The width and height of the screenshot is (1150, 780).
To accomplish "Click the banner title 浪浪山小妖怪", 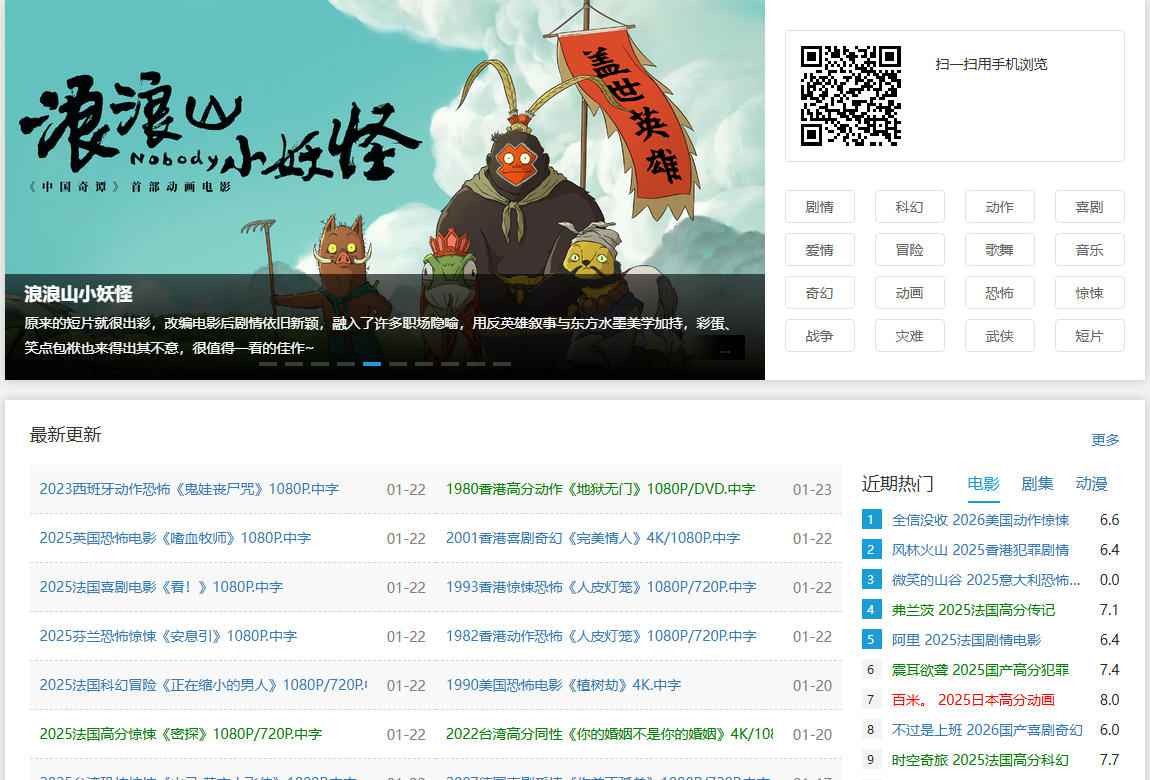I will 76,295.
